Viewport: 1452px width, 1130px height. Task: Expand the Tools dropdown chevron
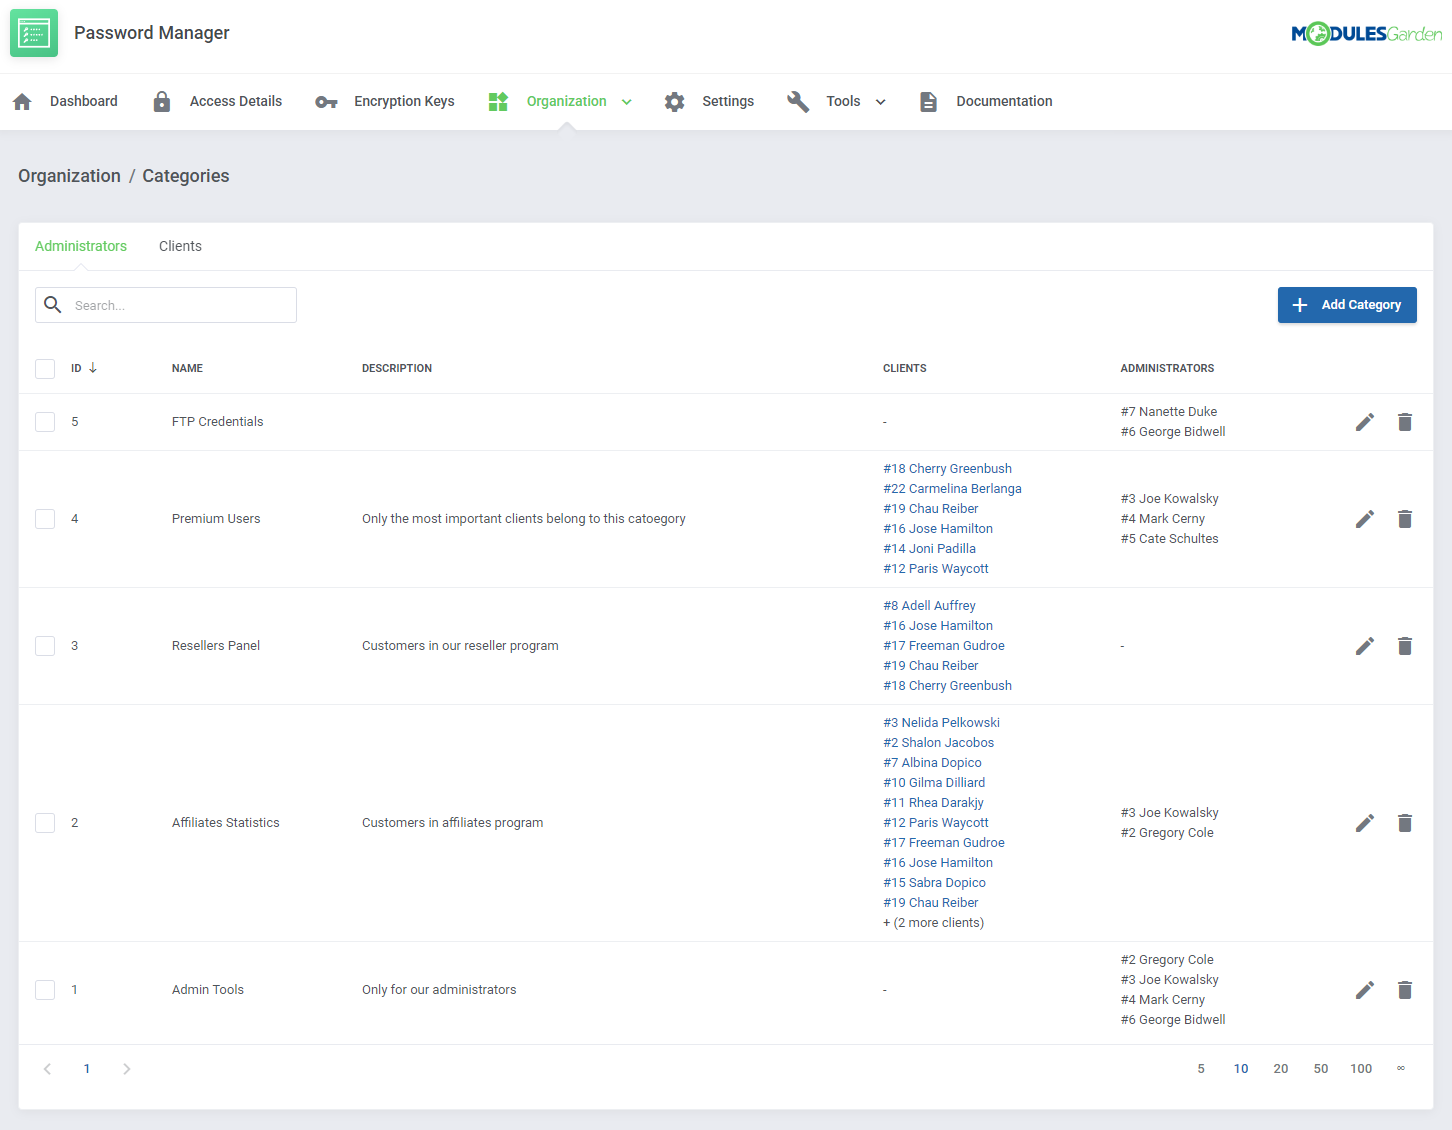pyautogui.click(x=881, y=102)
